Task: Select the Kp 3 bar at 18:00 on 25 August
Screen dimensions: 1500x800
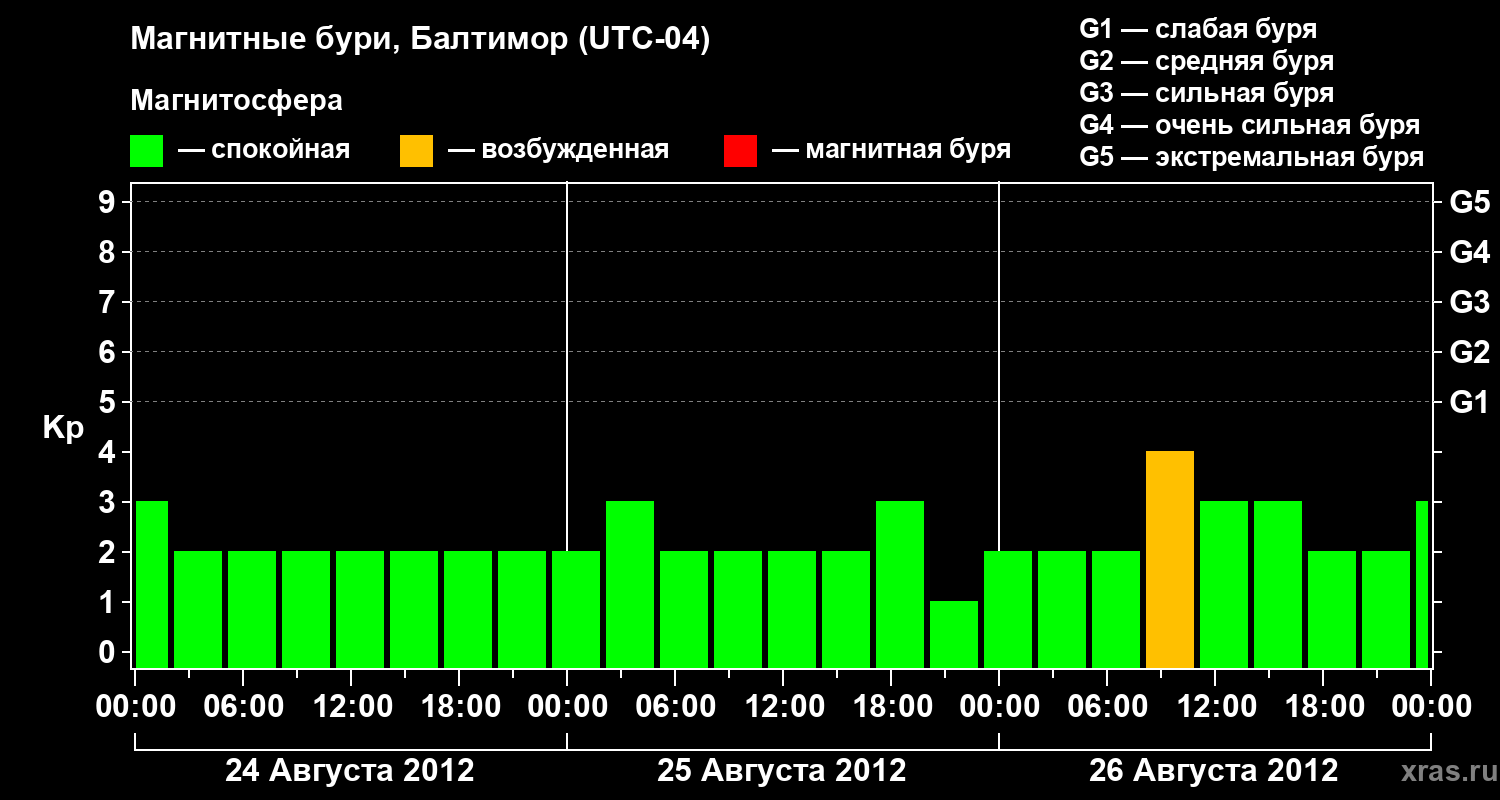Action: [x=900, y=585]
